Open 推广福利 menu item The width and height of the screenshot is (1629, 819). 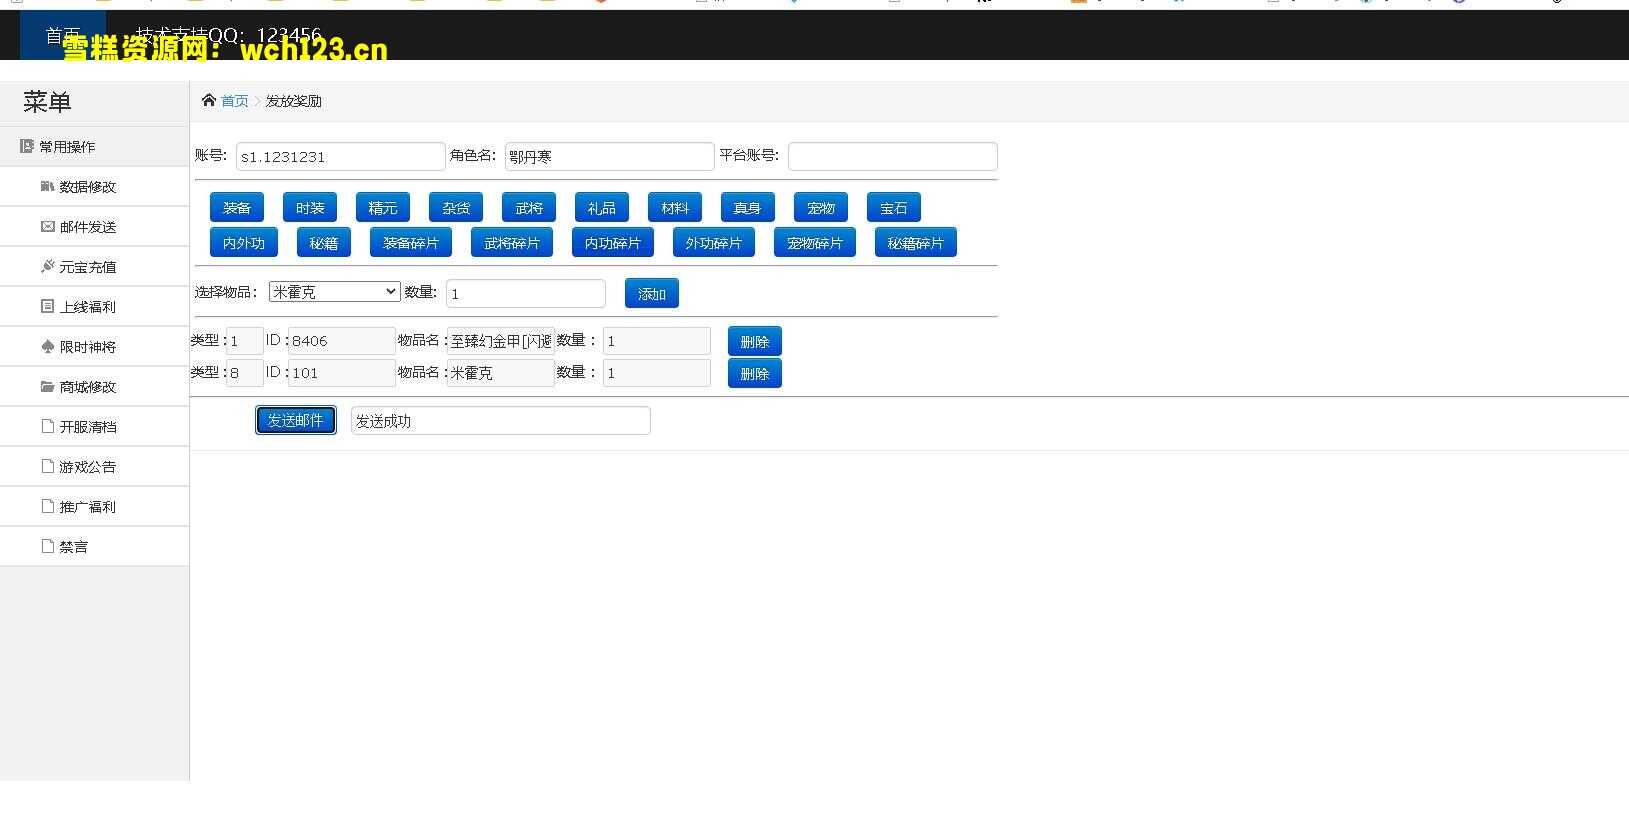pos(94,506)
